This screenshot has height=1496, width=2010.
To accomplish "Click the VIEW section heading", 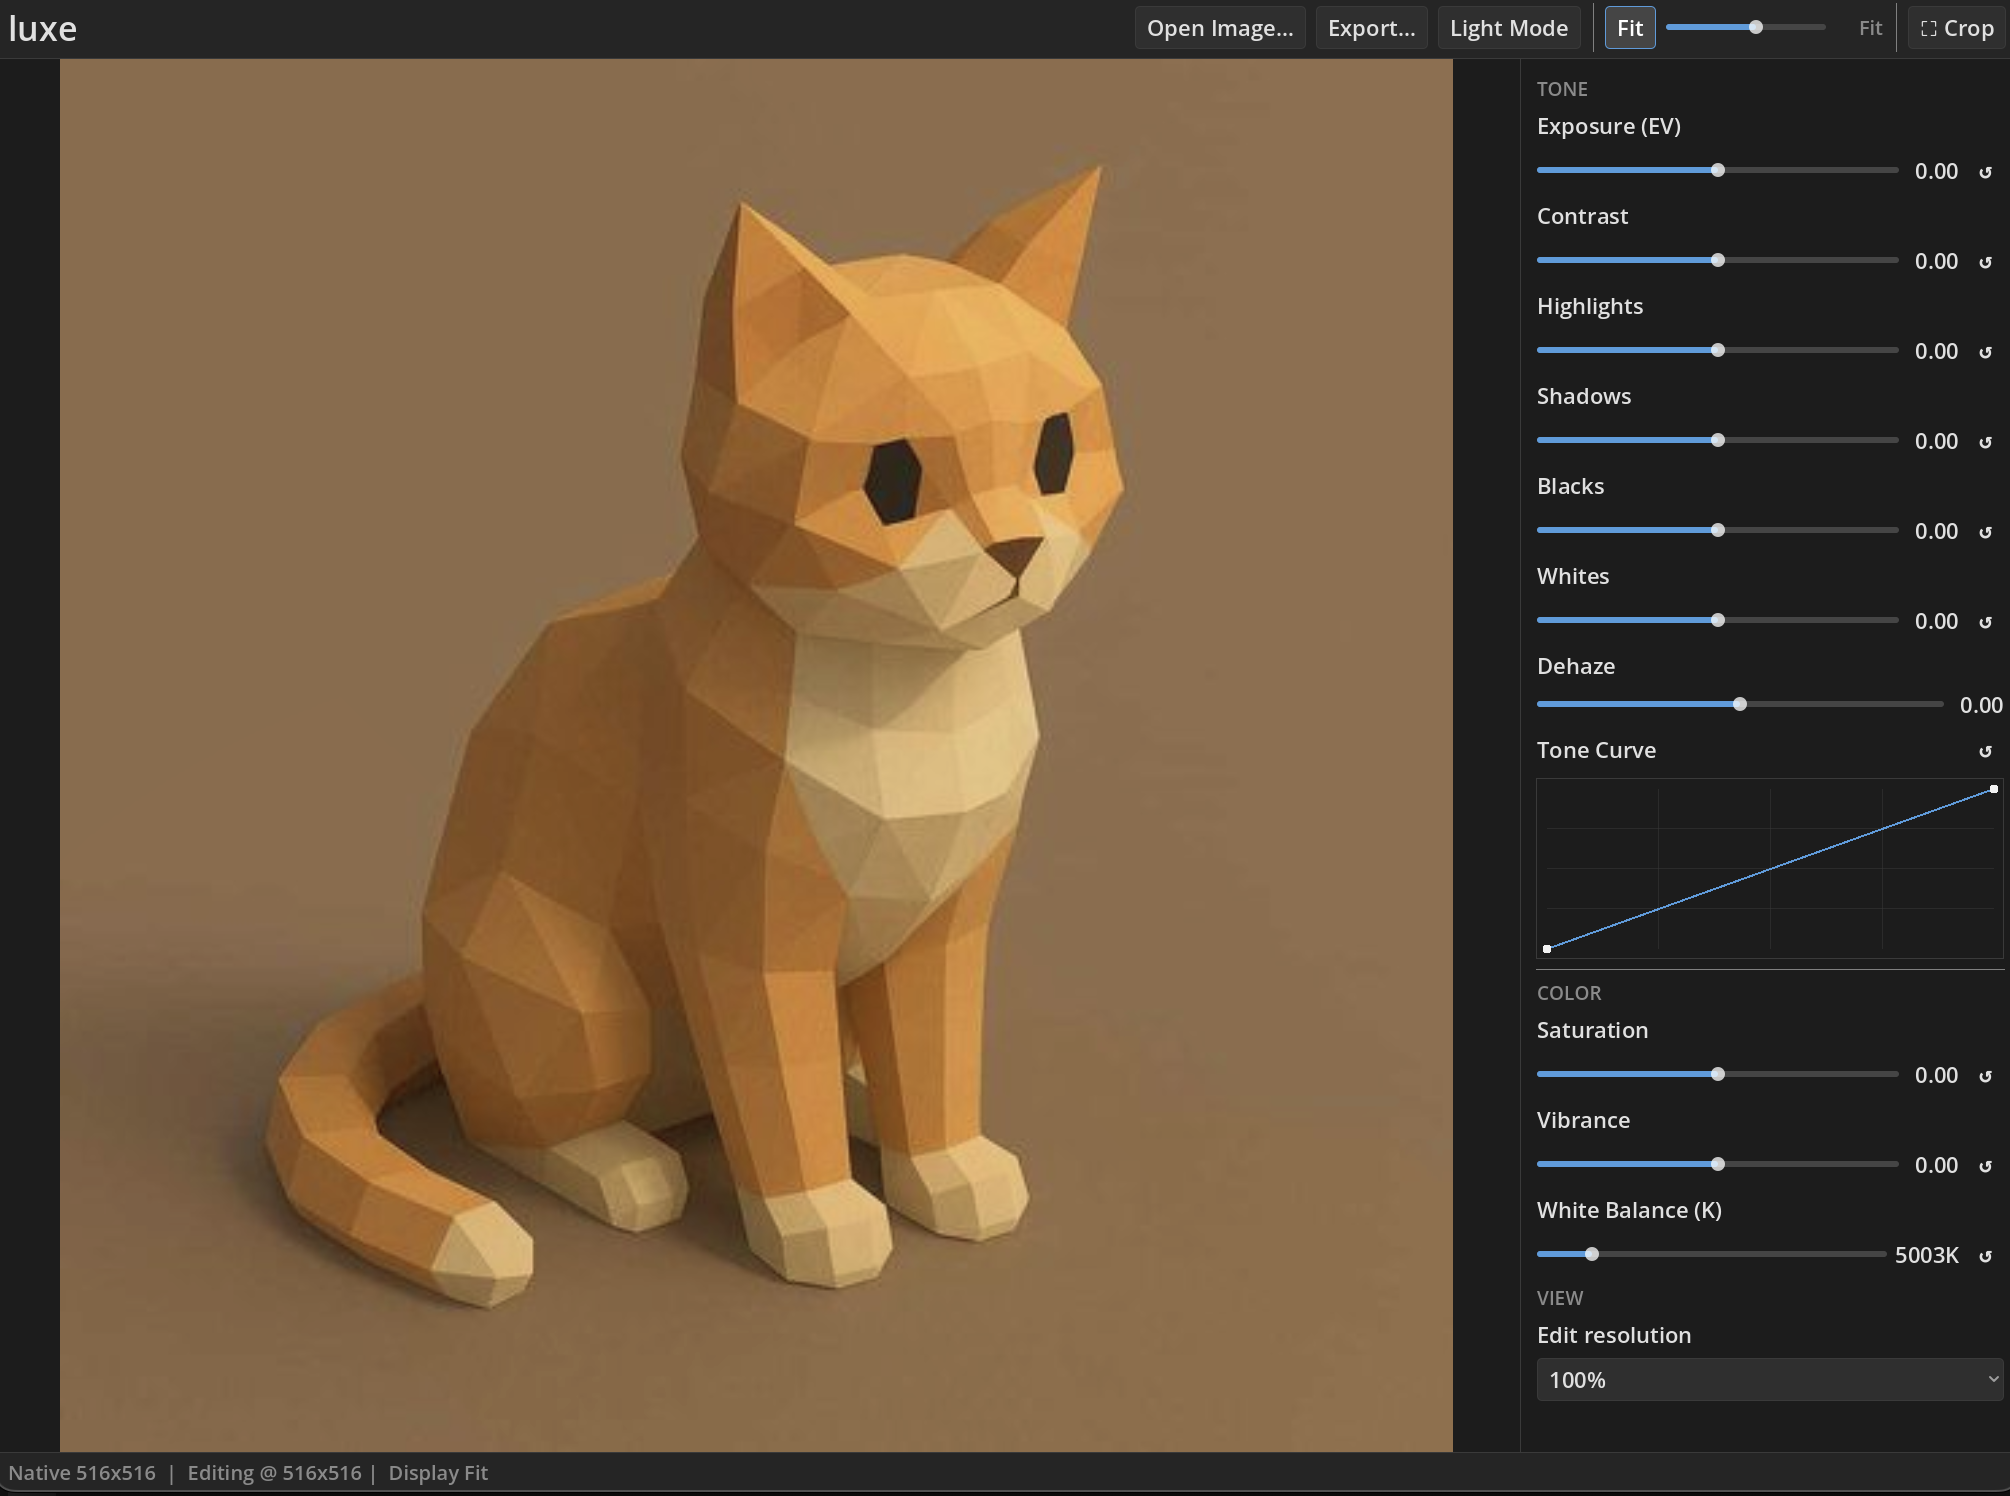I will click(1560, 1298).
